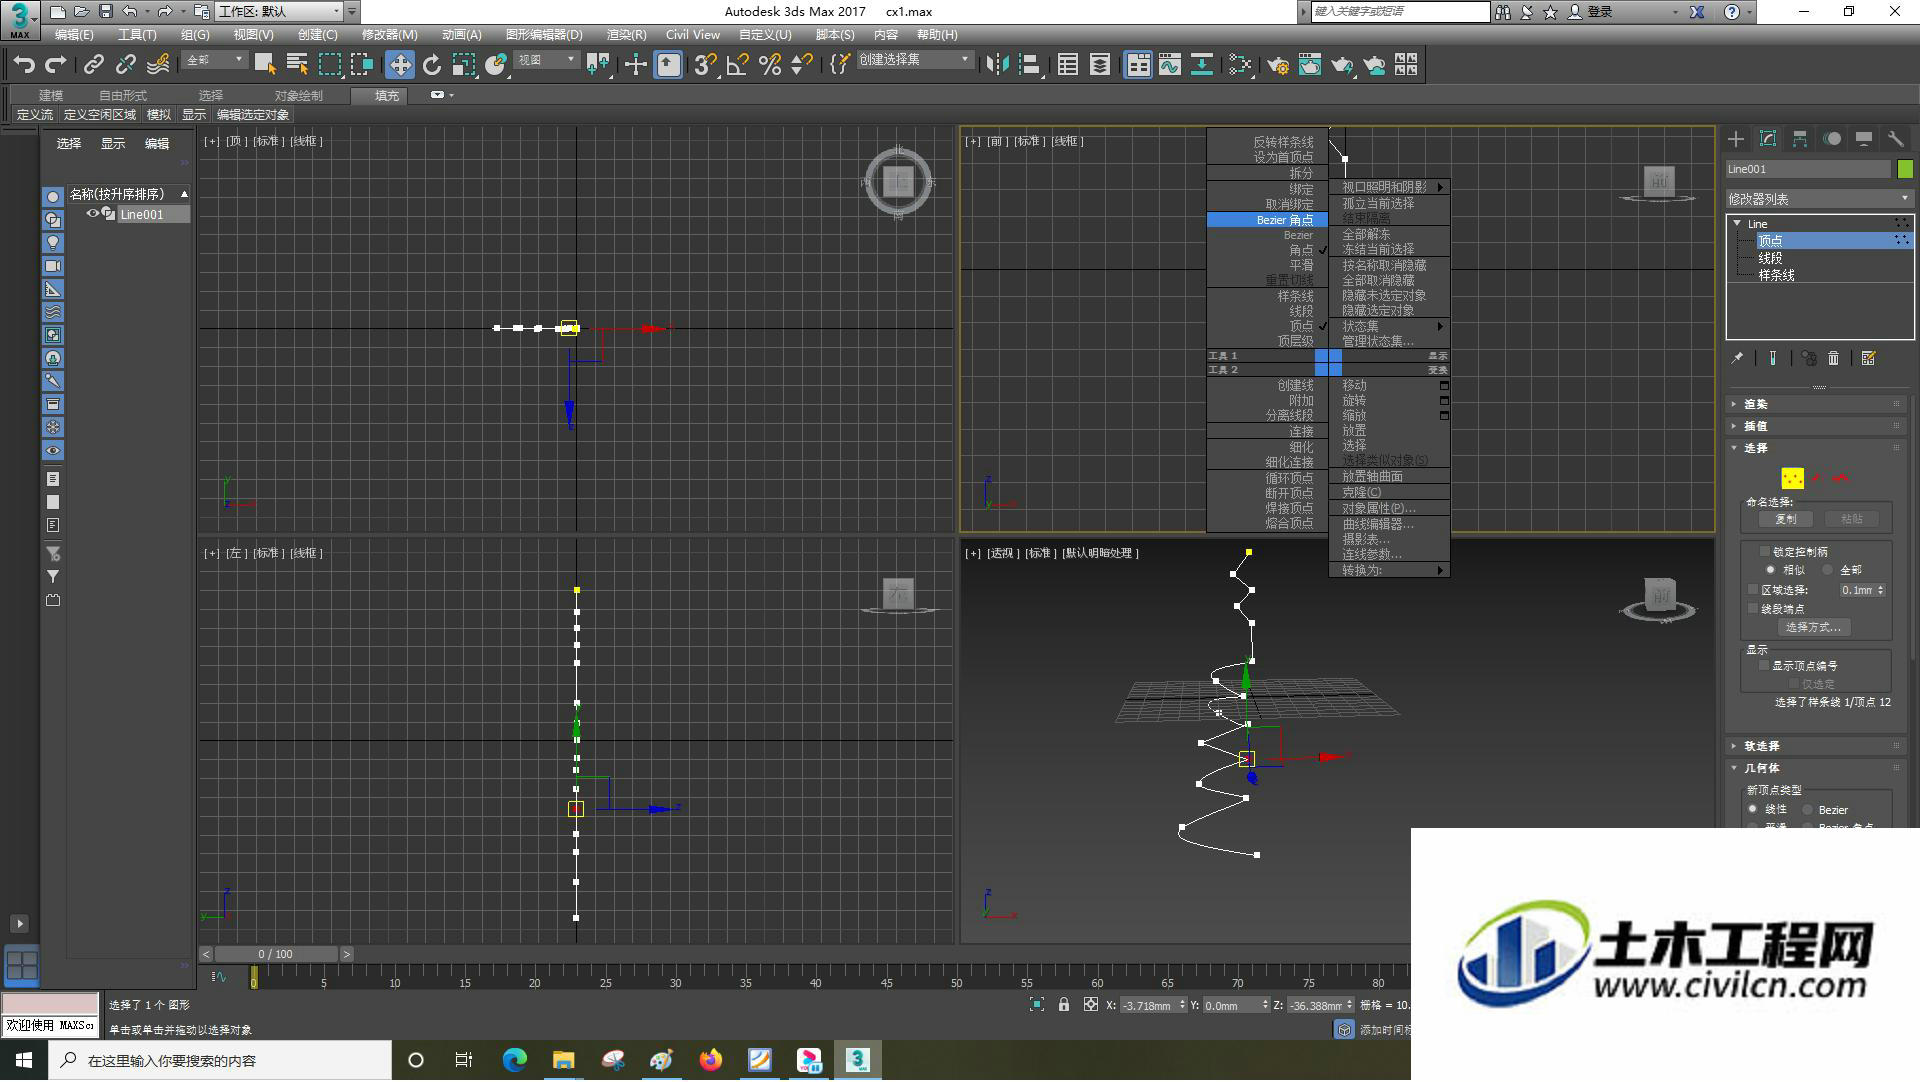Image resolution: width=1920 pixels, height=1082 pixels.
Task: Select yellow Vertex sub-object selection icon
Action: point(1793,478)
